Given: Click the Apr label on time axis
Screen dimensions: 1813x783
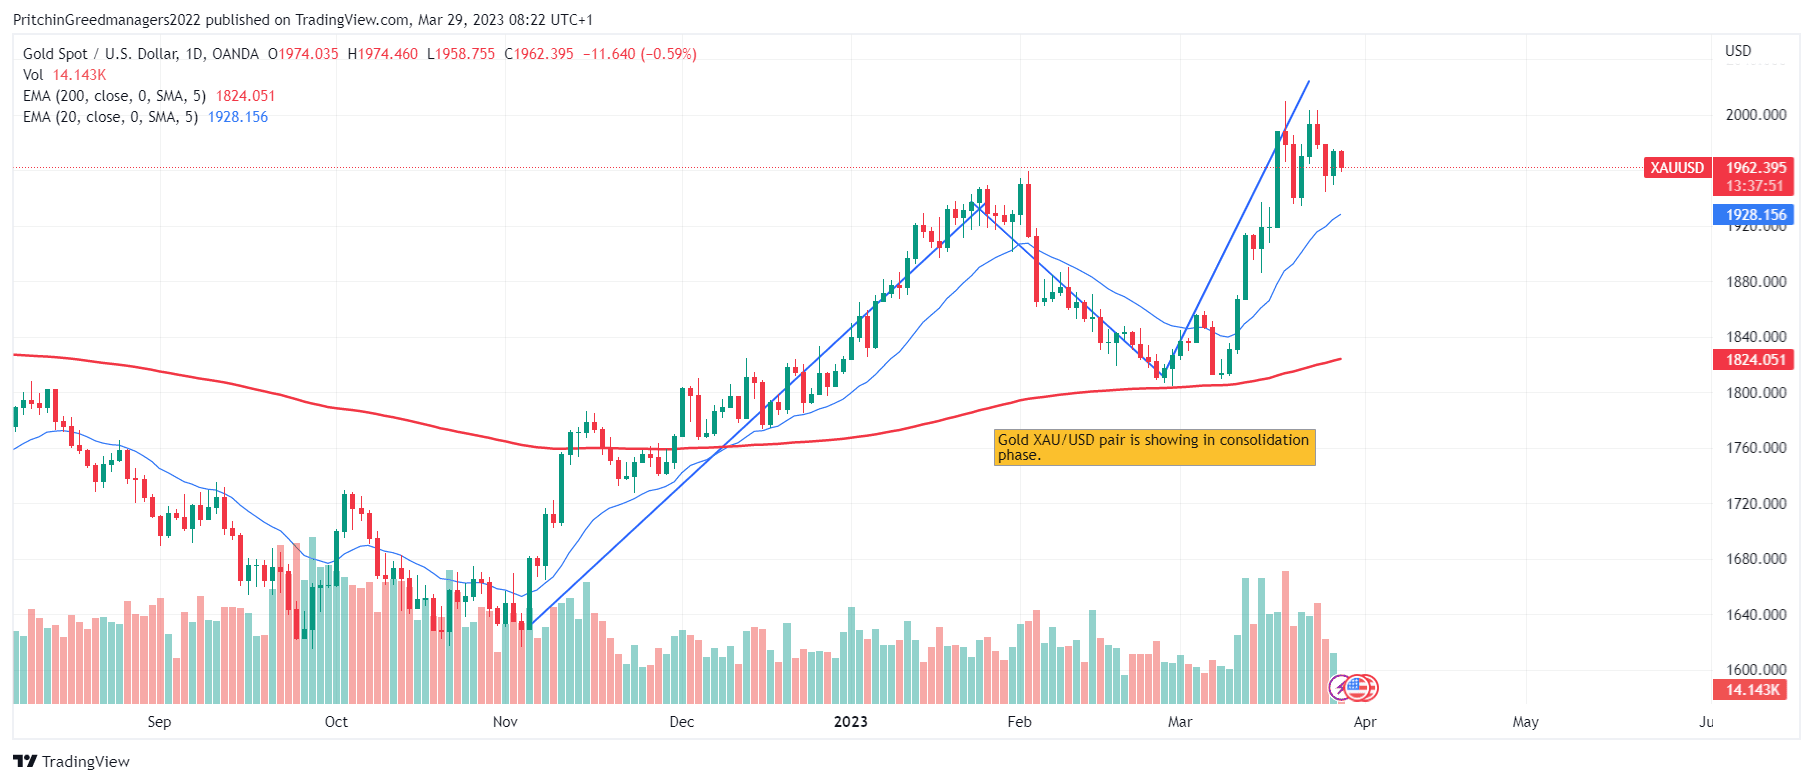Looking at the screenshot, I should coord(1365,722).
